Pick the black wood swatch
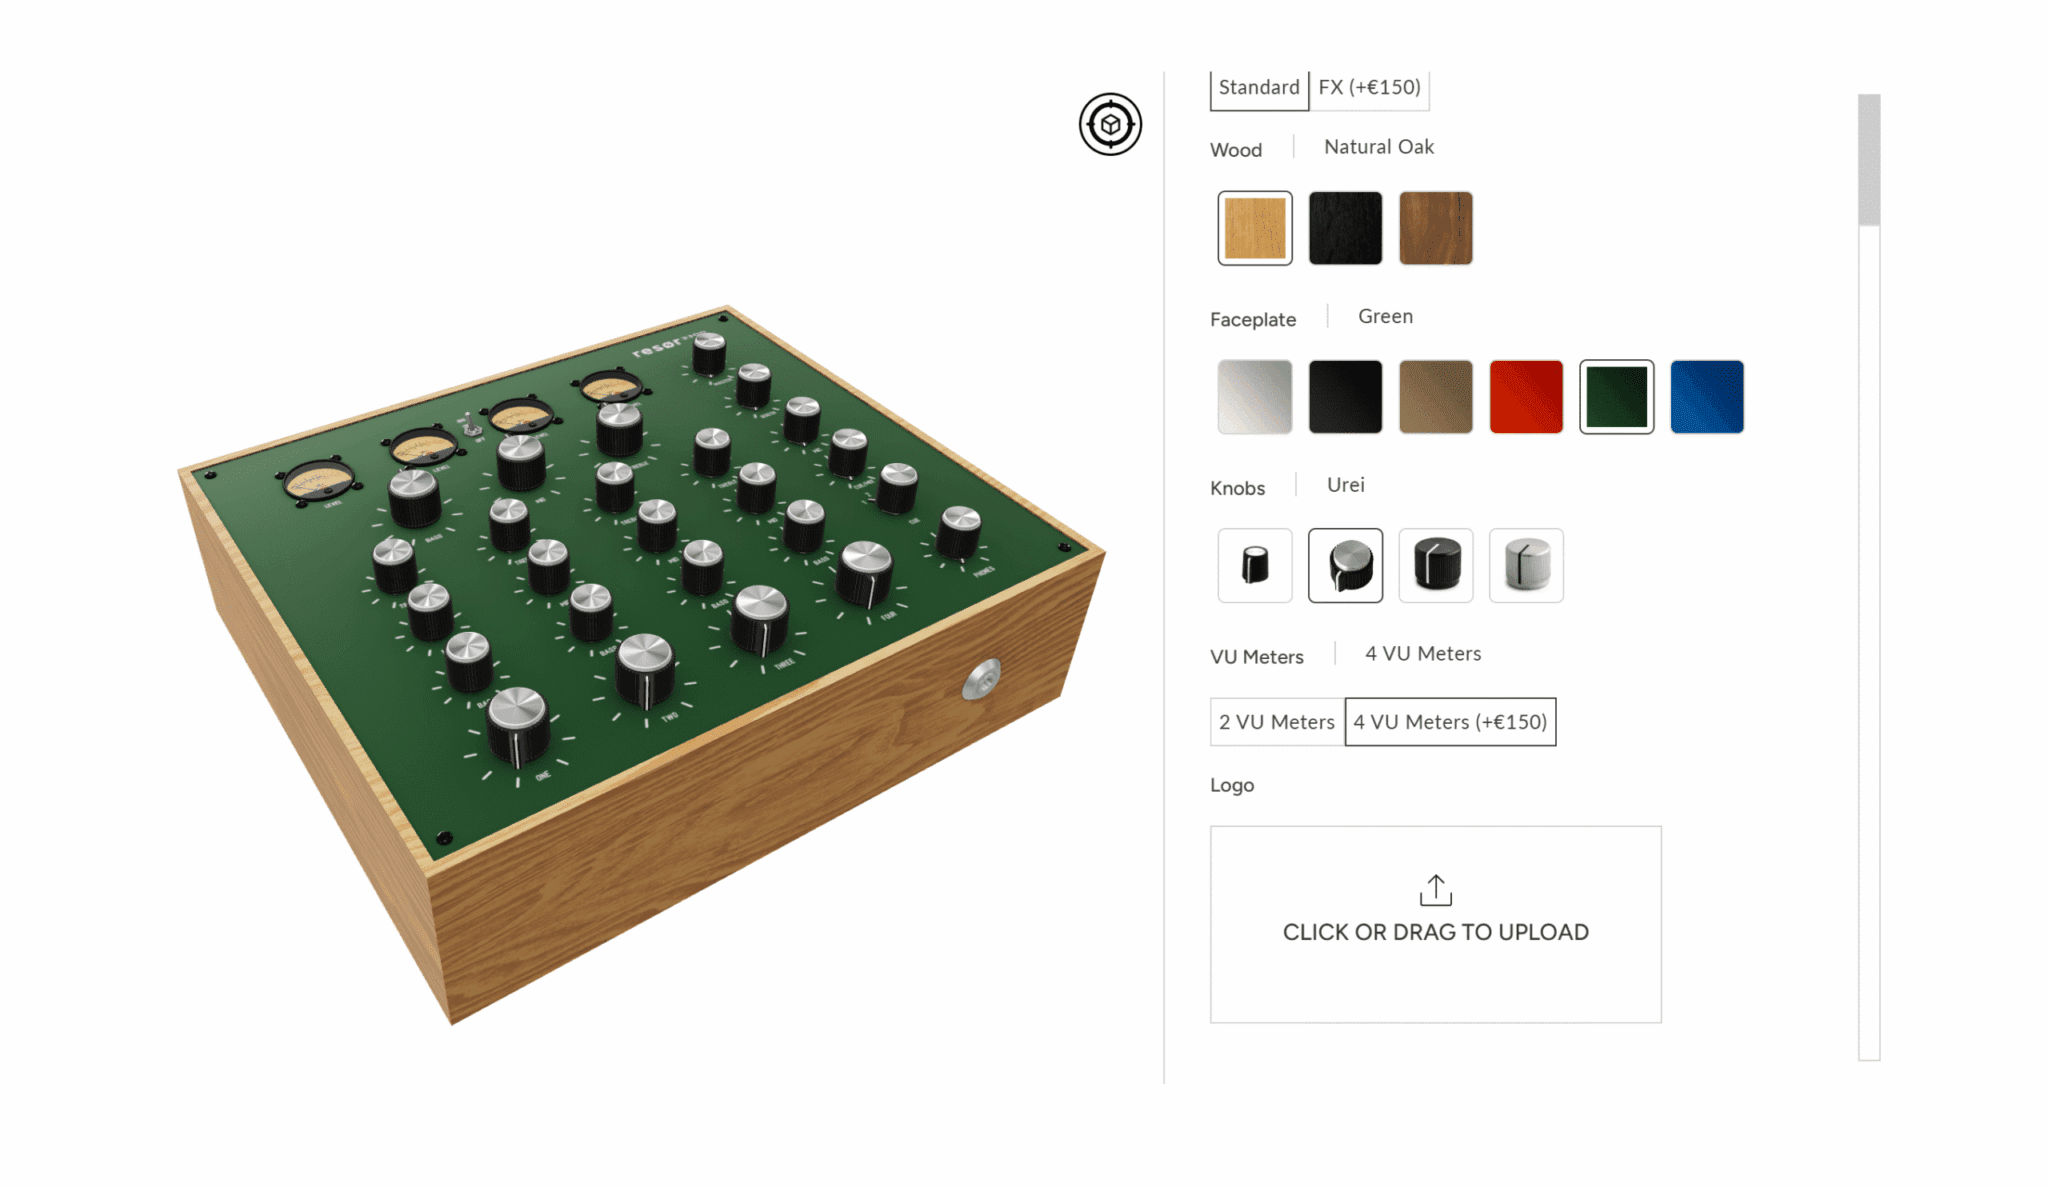2048x1187 pixels. (1345, 228)
